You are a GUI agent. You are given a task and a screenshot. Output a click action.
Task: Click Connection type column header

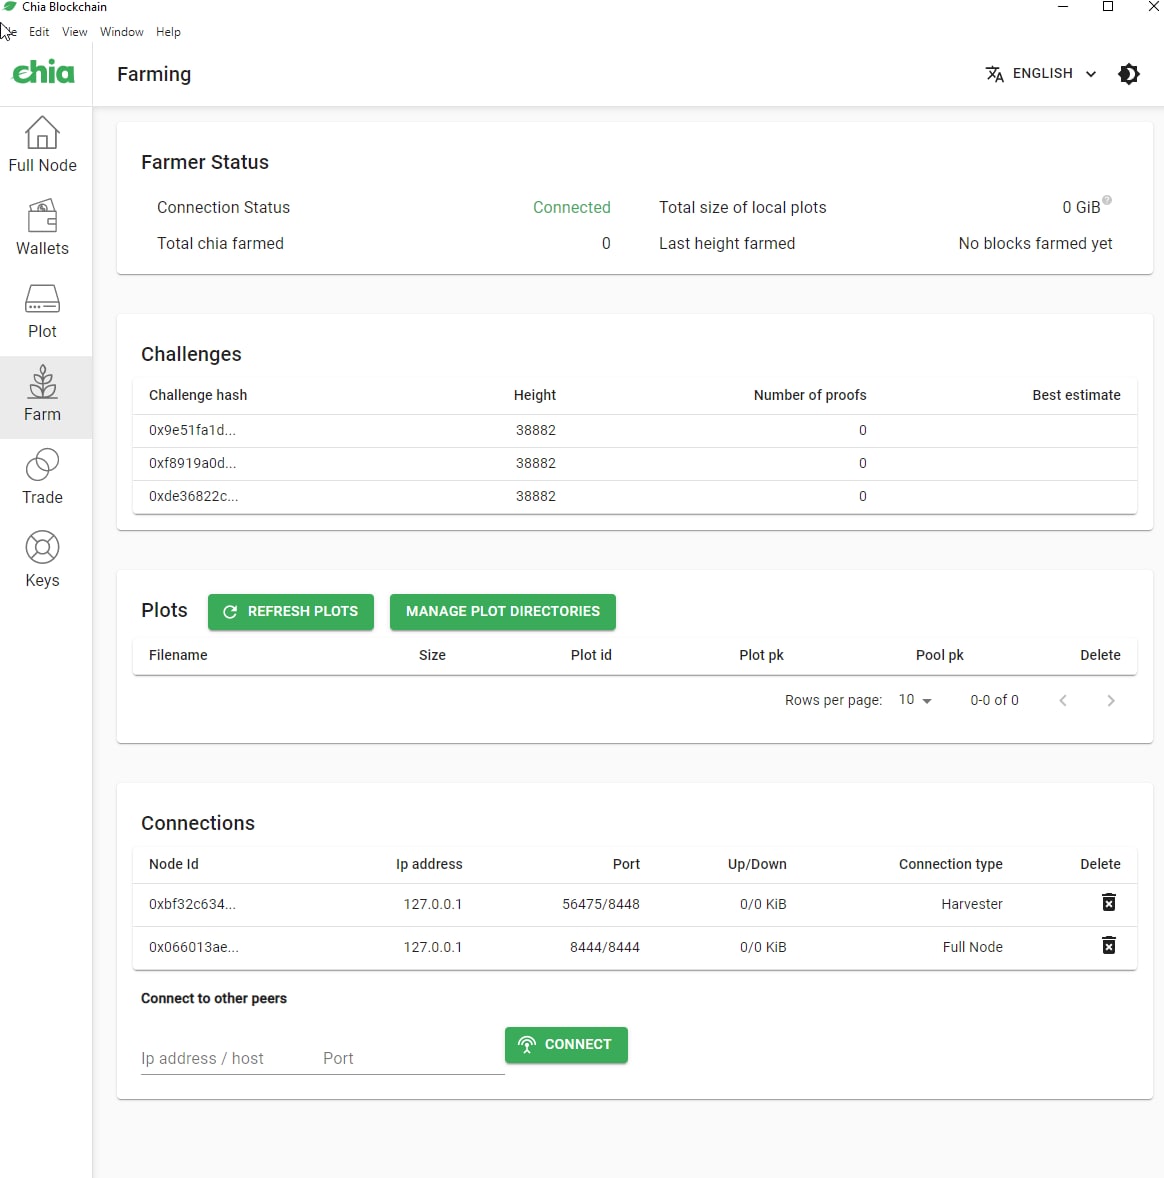[x=951, y=864]
